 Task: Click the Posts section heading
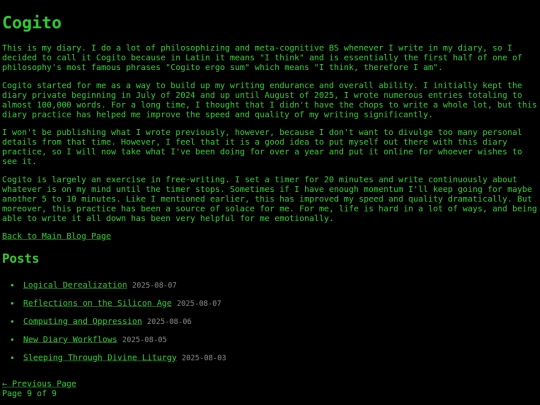[20, 259]
